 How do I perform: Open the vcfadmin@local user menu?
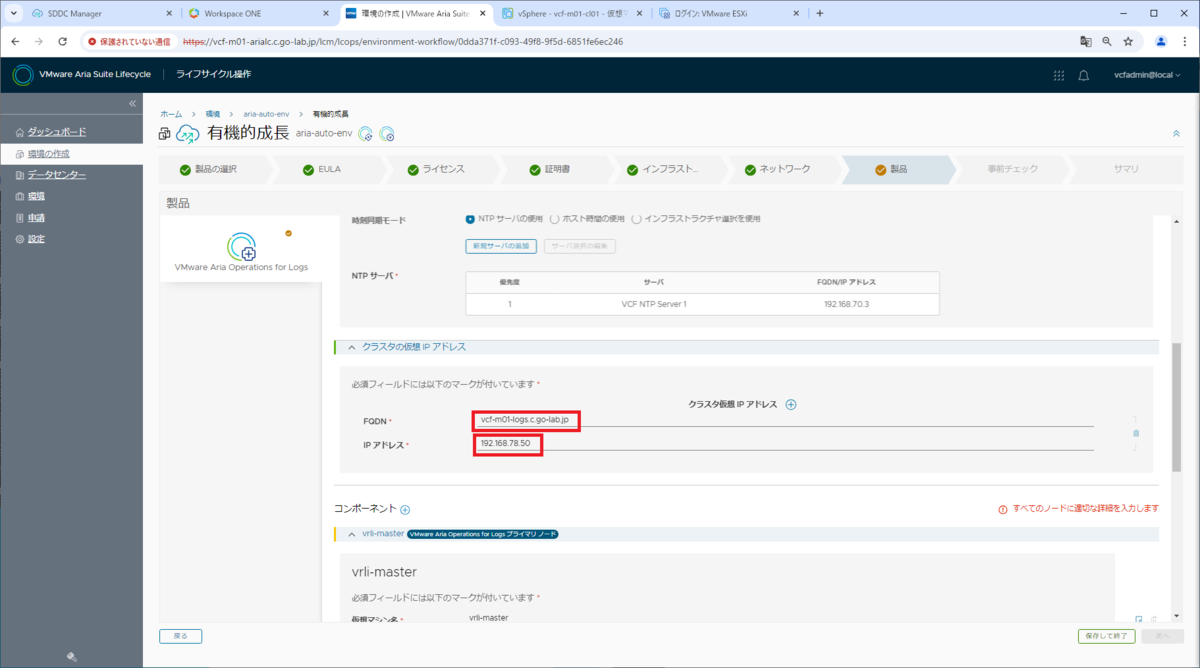1146,75
